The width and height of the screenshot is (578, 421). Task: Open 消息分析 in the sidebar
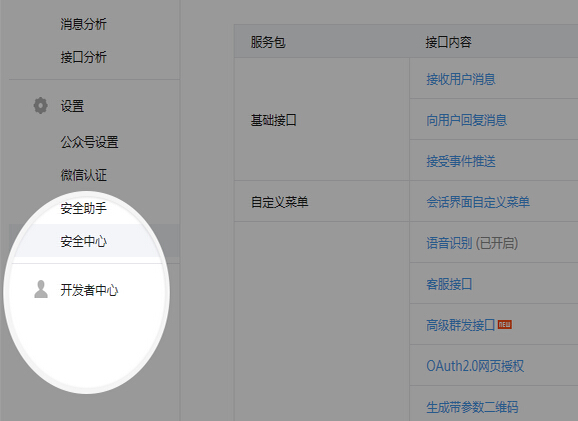(x=83, y=24)
